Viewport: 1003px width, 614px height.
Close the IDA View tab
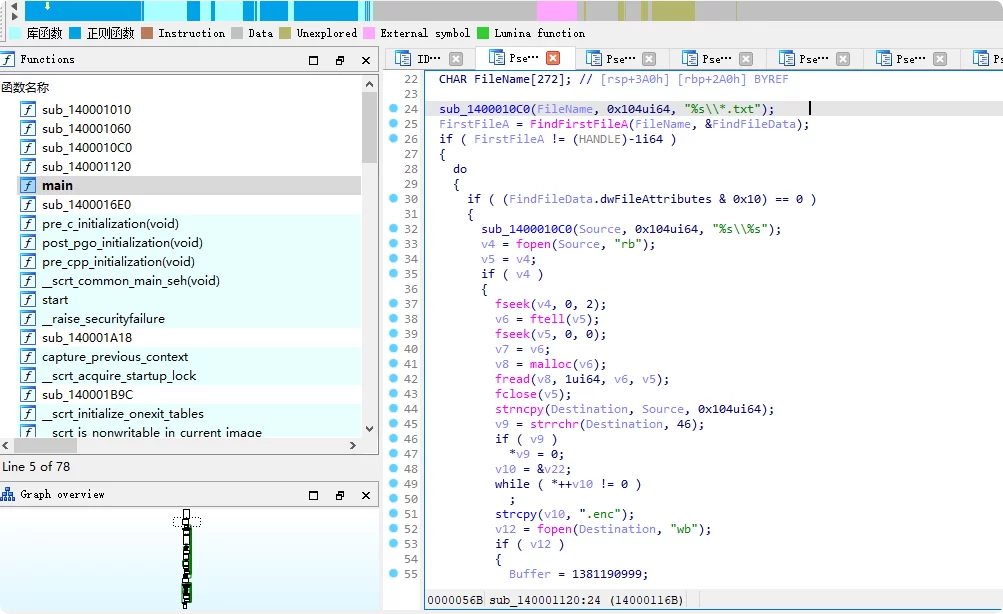tap(456, 59)
